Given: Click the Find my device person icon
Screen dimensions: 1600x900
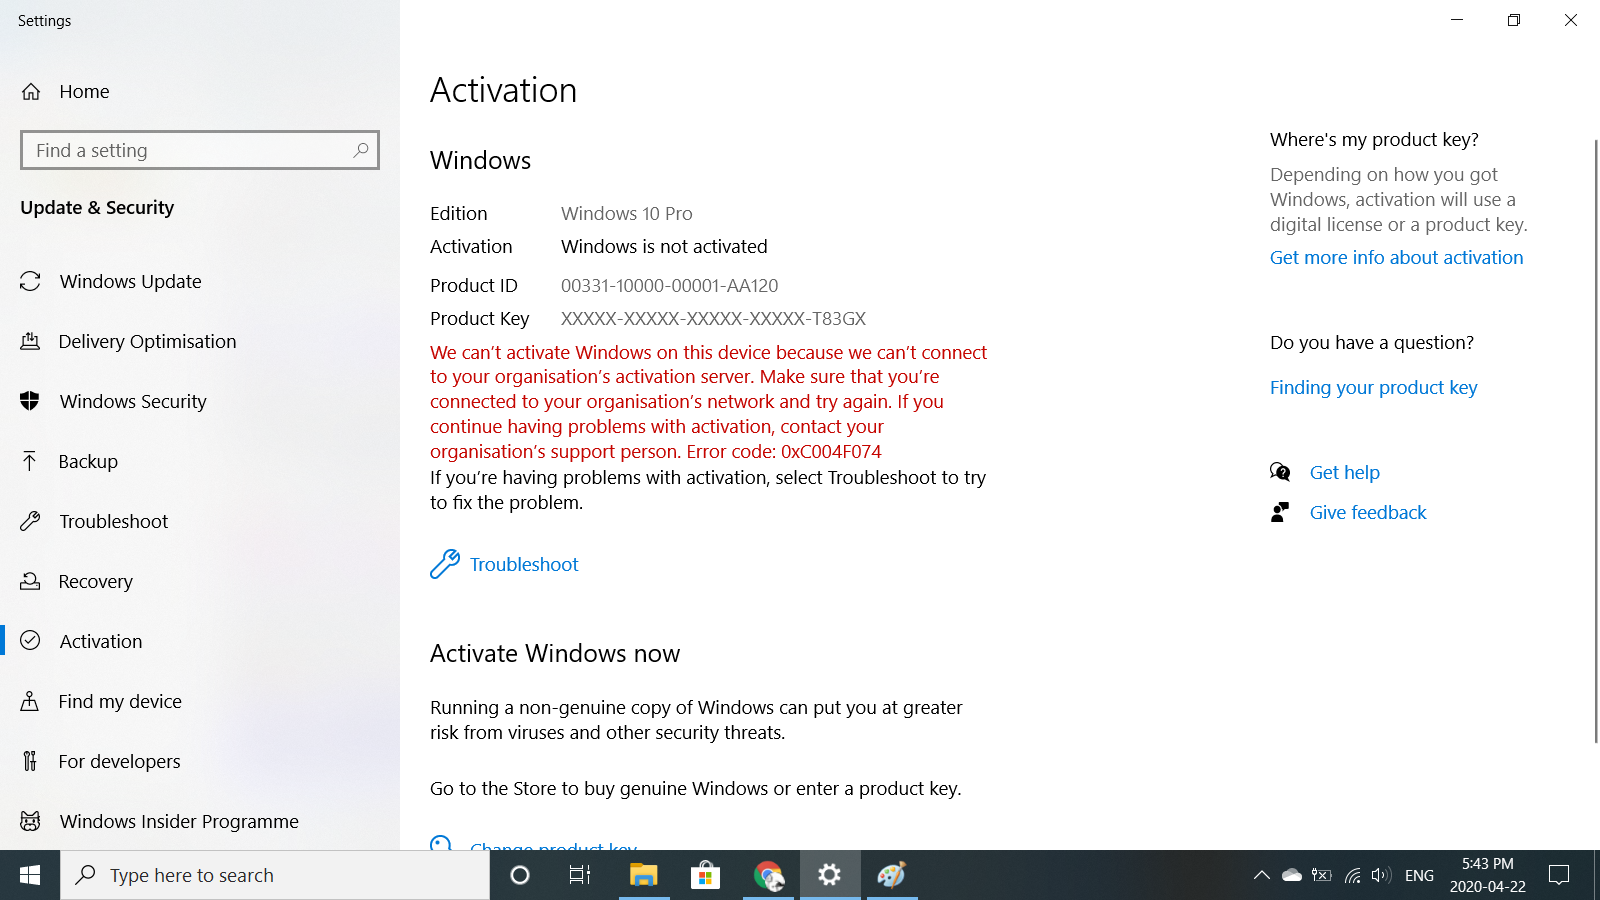Looking at the screenshot, I should click(x=31, y=701).
